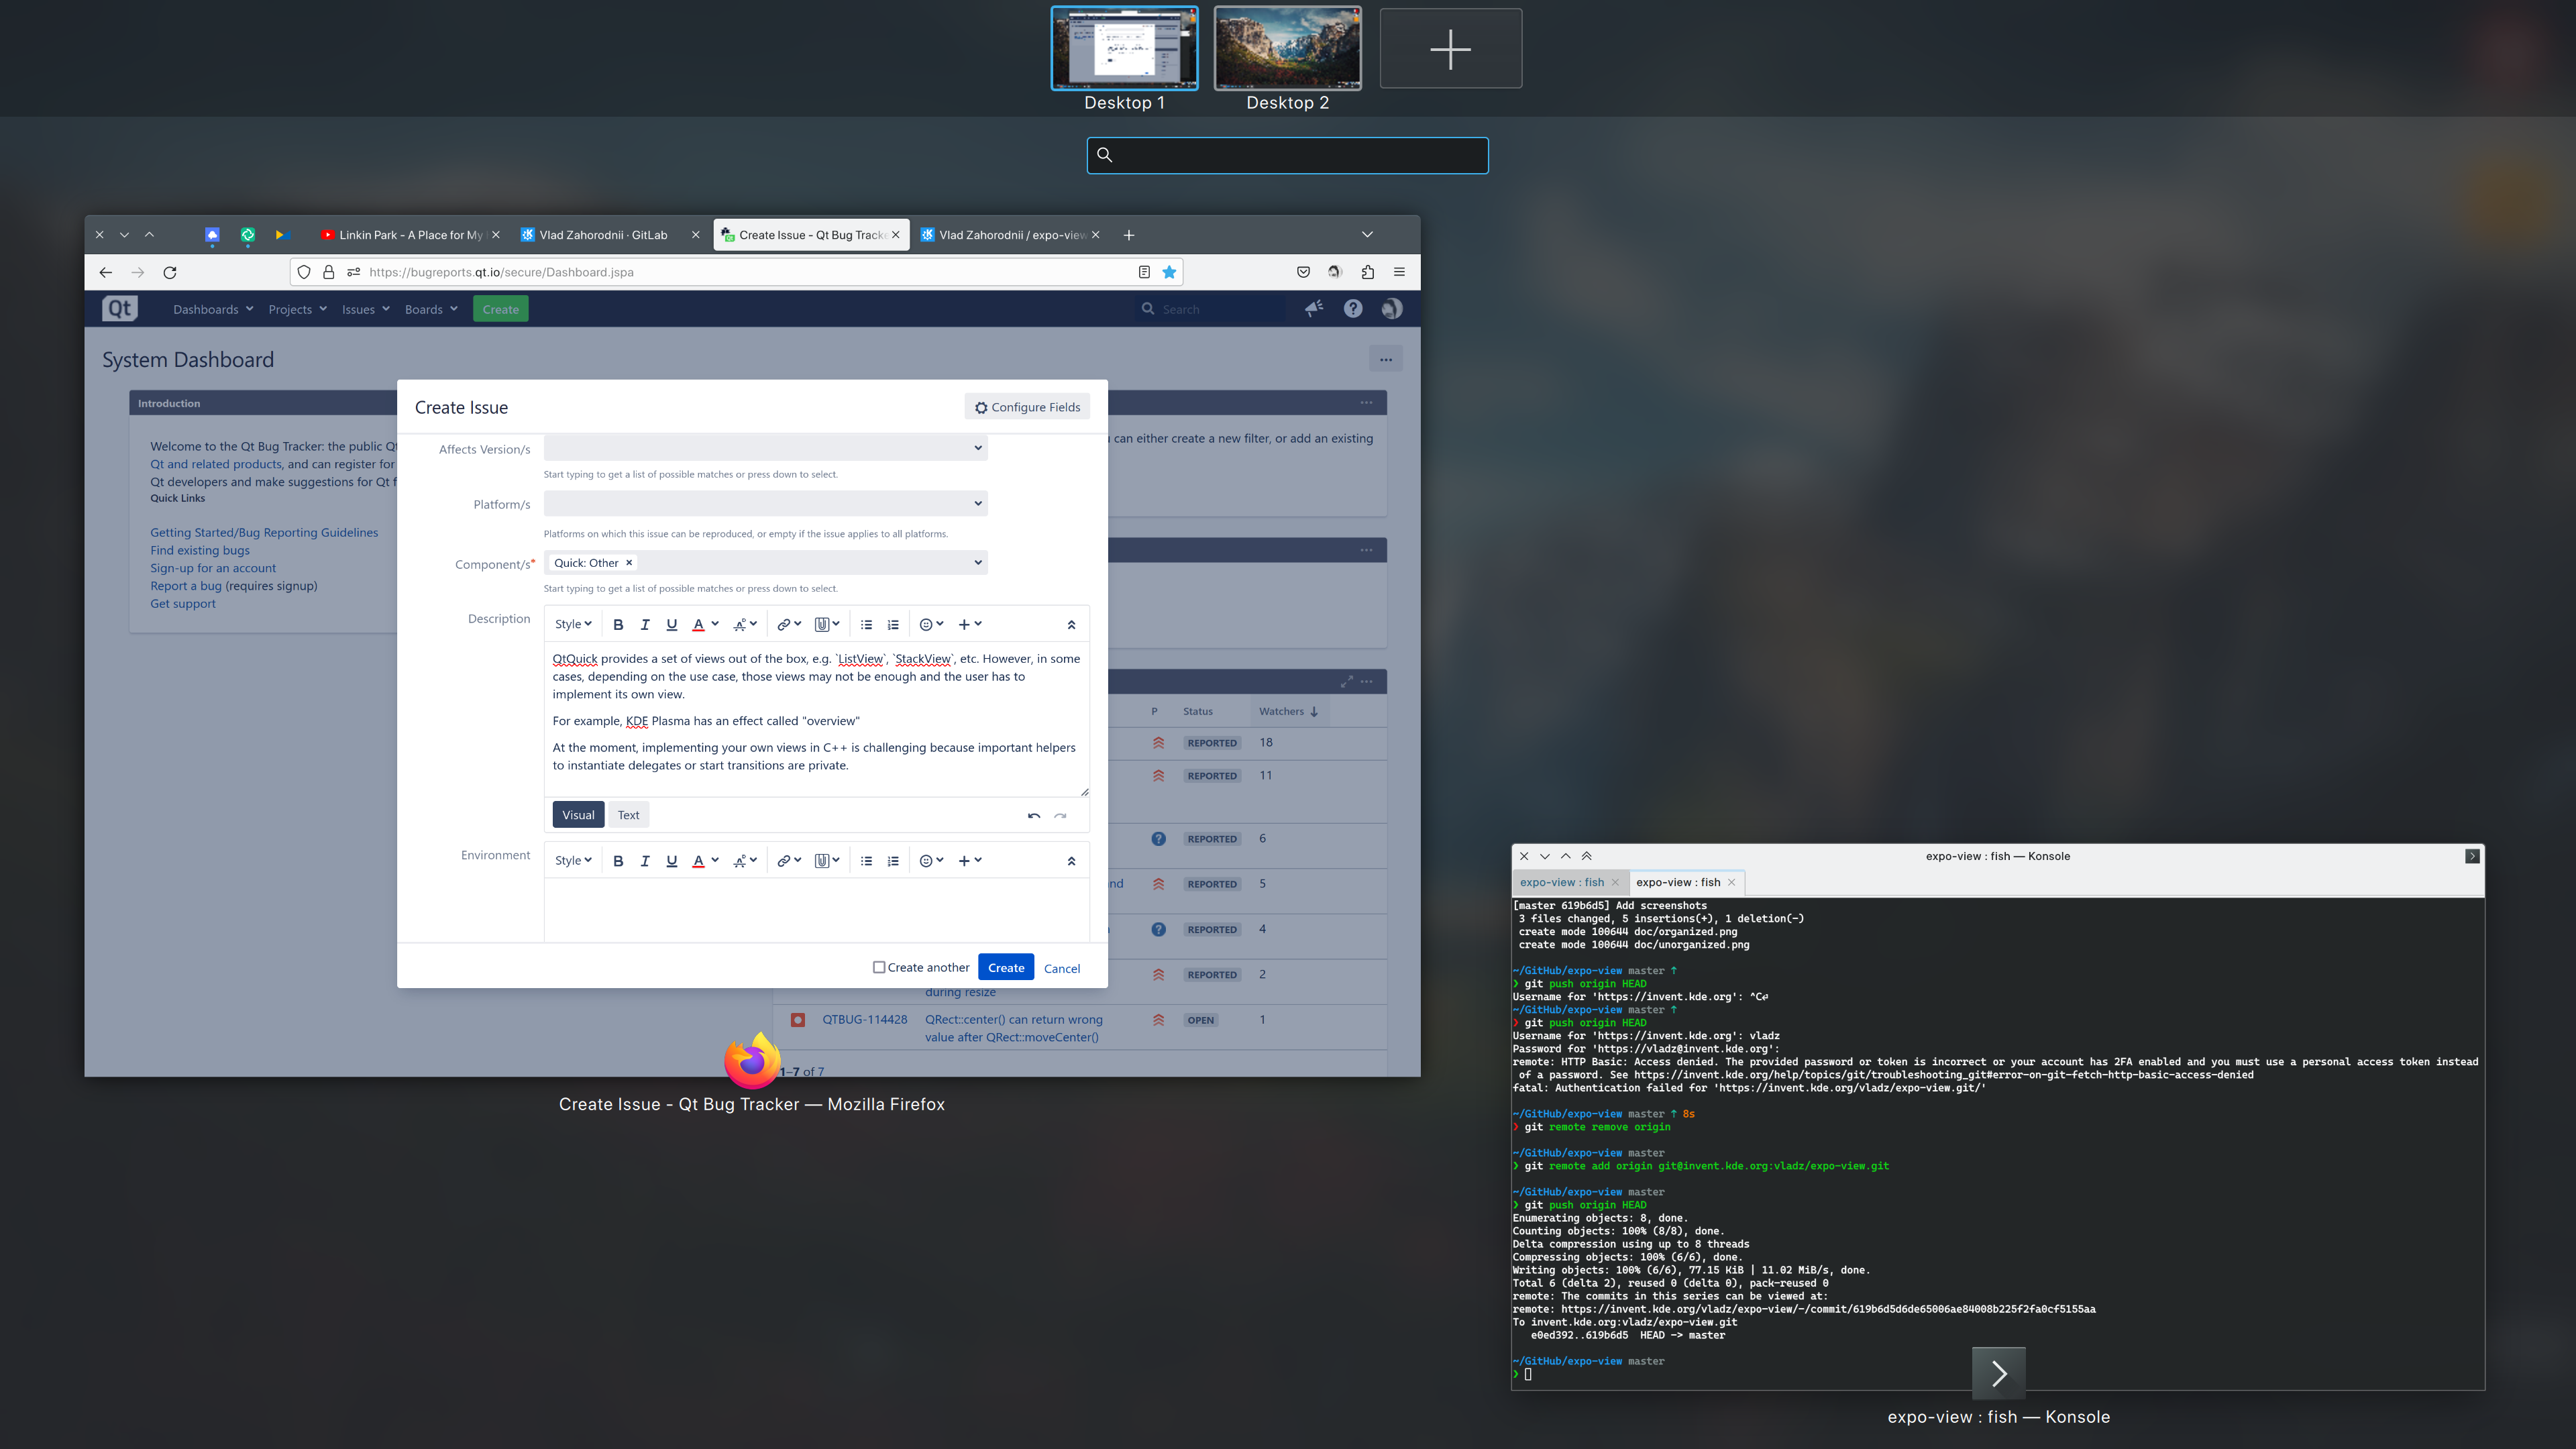Insert link in Description editor toolbar
The image size is (2576, 1449).
pyautogui.click(x=789, y=624)
